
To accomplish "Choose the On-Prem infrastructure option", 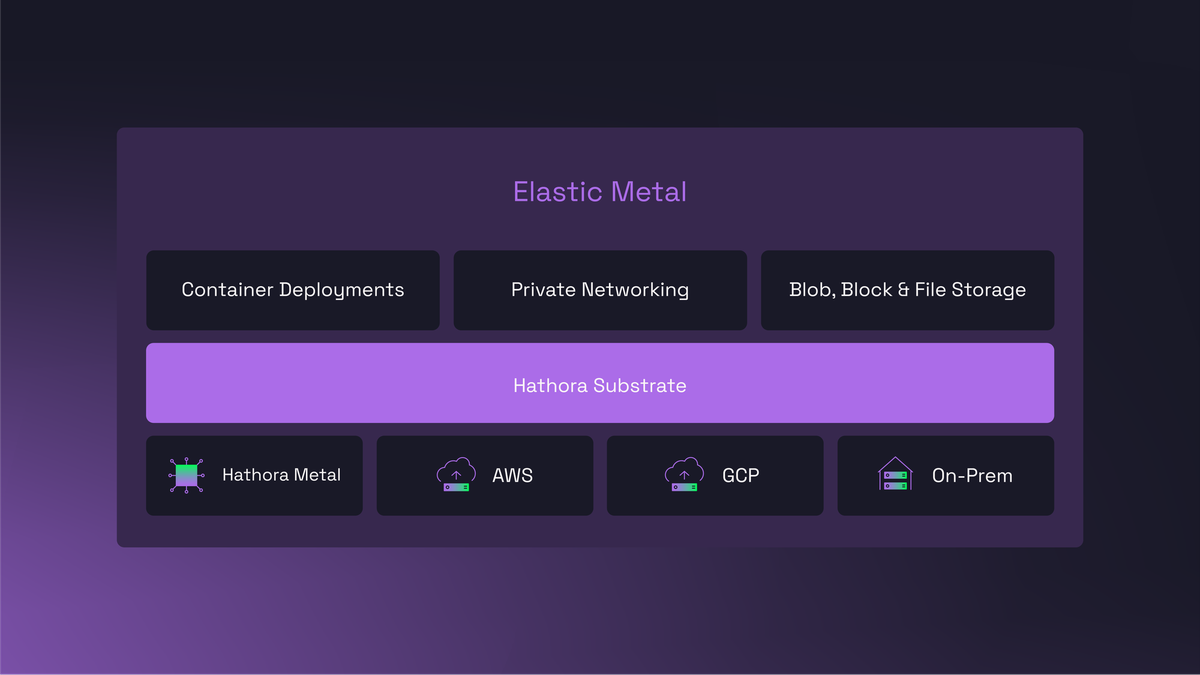I will tap(945, 475).
